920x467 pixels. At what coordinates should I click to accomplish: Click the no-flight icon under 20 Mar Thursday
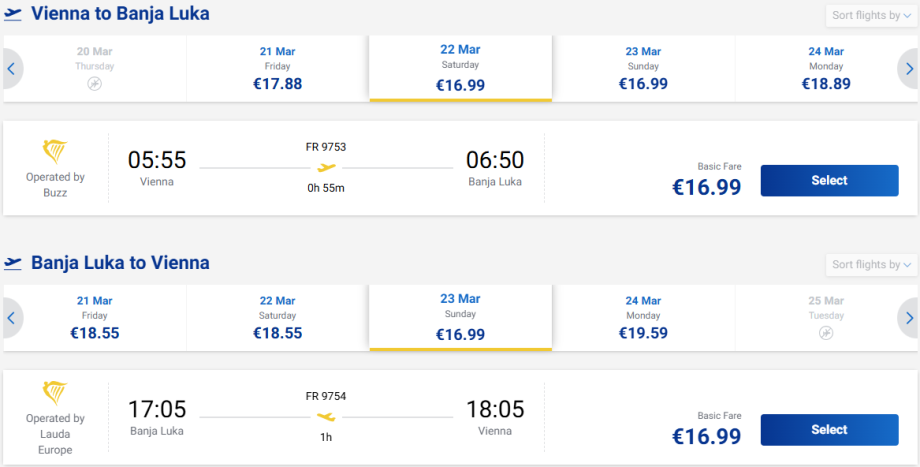(x=95, y=85)
